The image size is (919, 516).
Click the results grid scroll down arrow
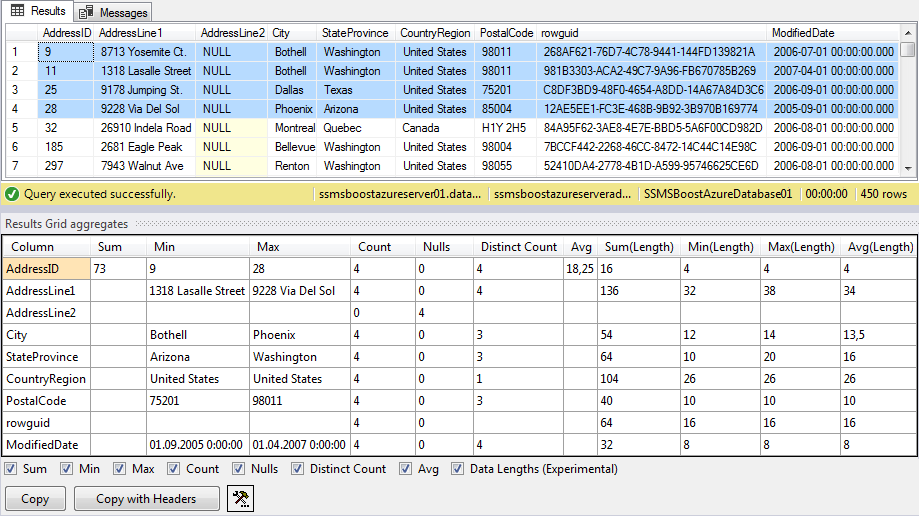(908, 168)
